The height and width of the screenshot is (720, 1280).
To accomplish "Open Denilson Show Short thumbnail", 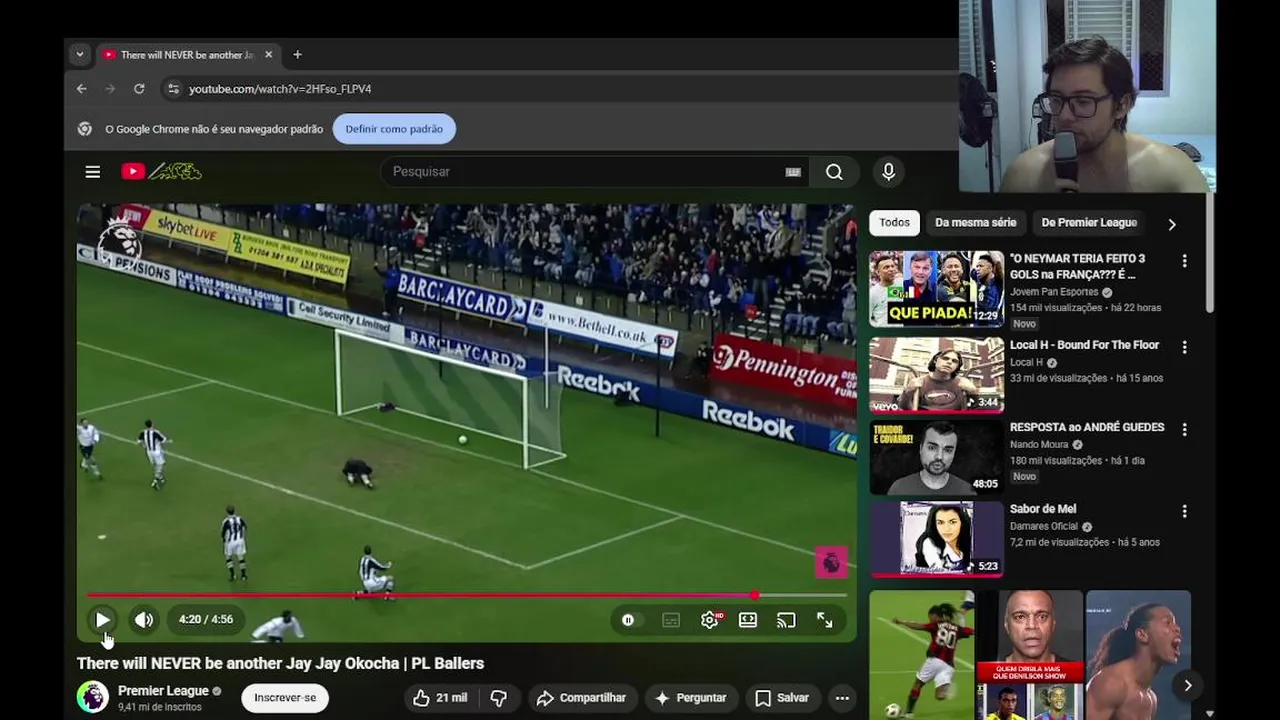I will (x=1030, y=655).
